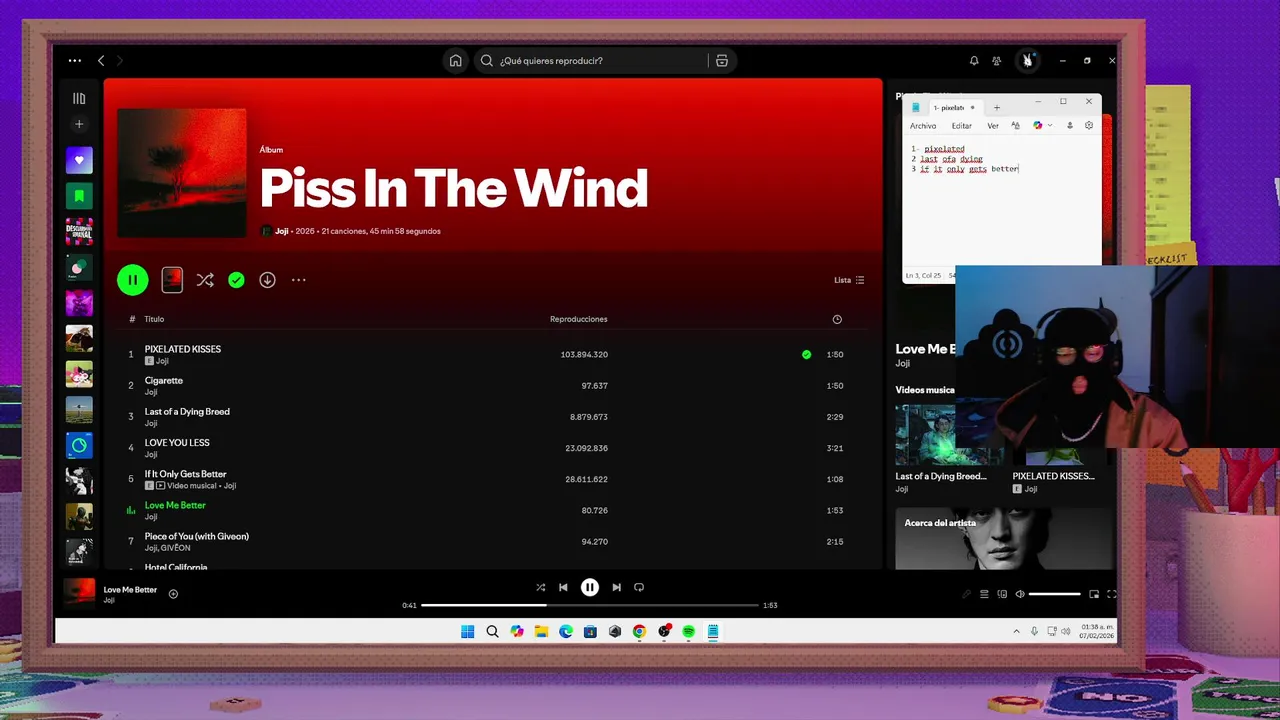
Task: Sort by Reproducciones column header
Action: [x=578, y=319]
